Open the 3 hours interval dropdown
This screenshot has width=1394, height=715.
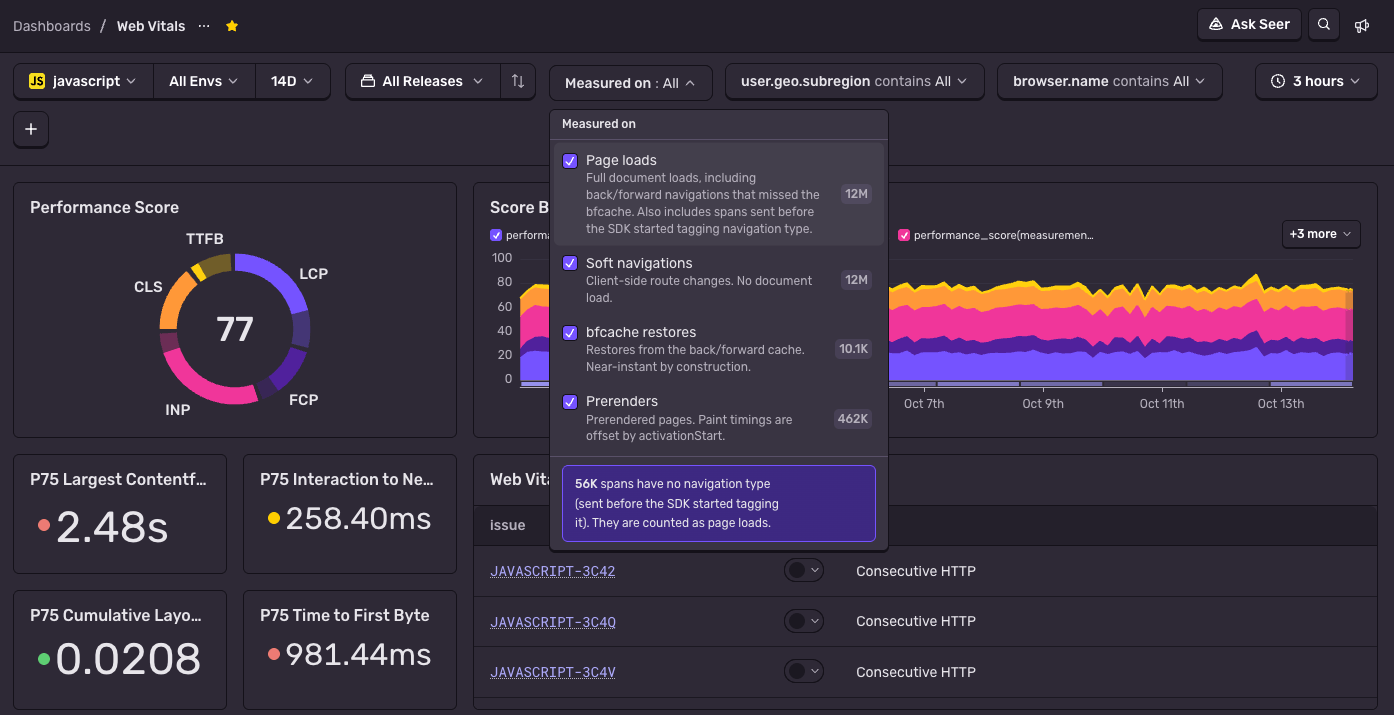pyautogui.click(x=1316, y=81)
